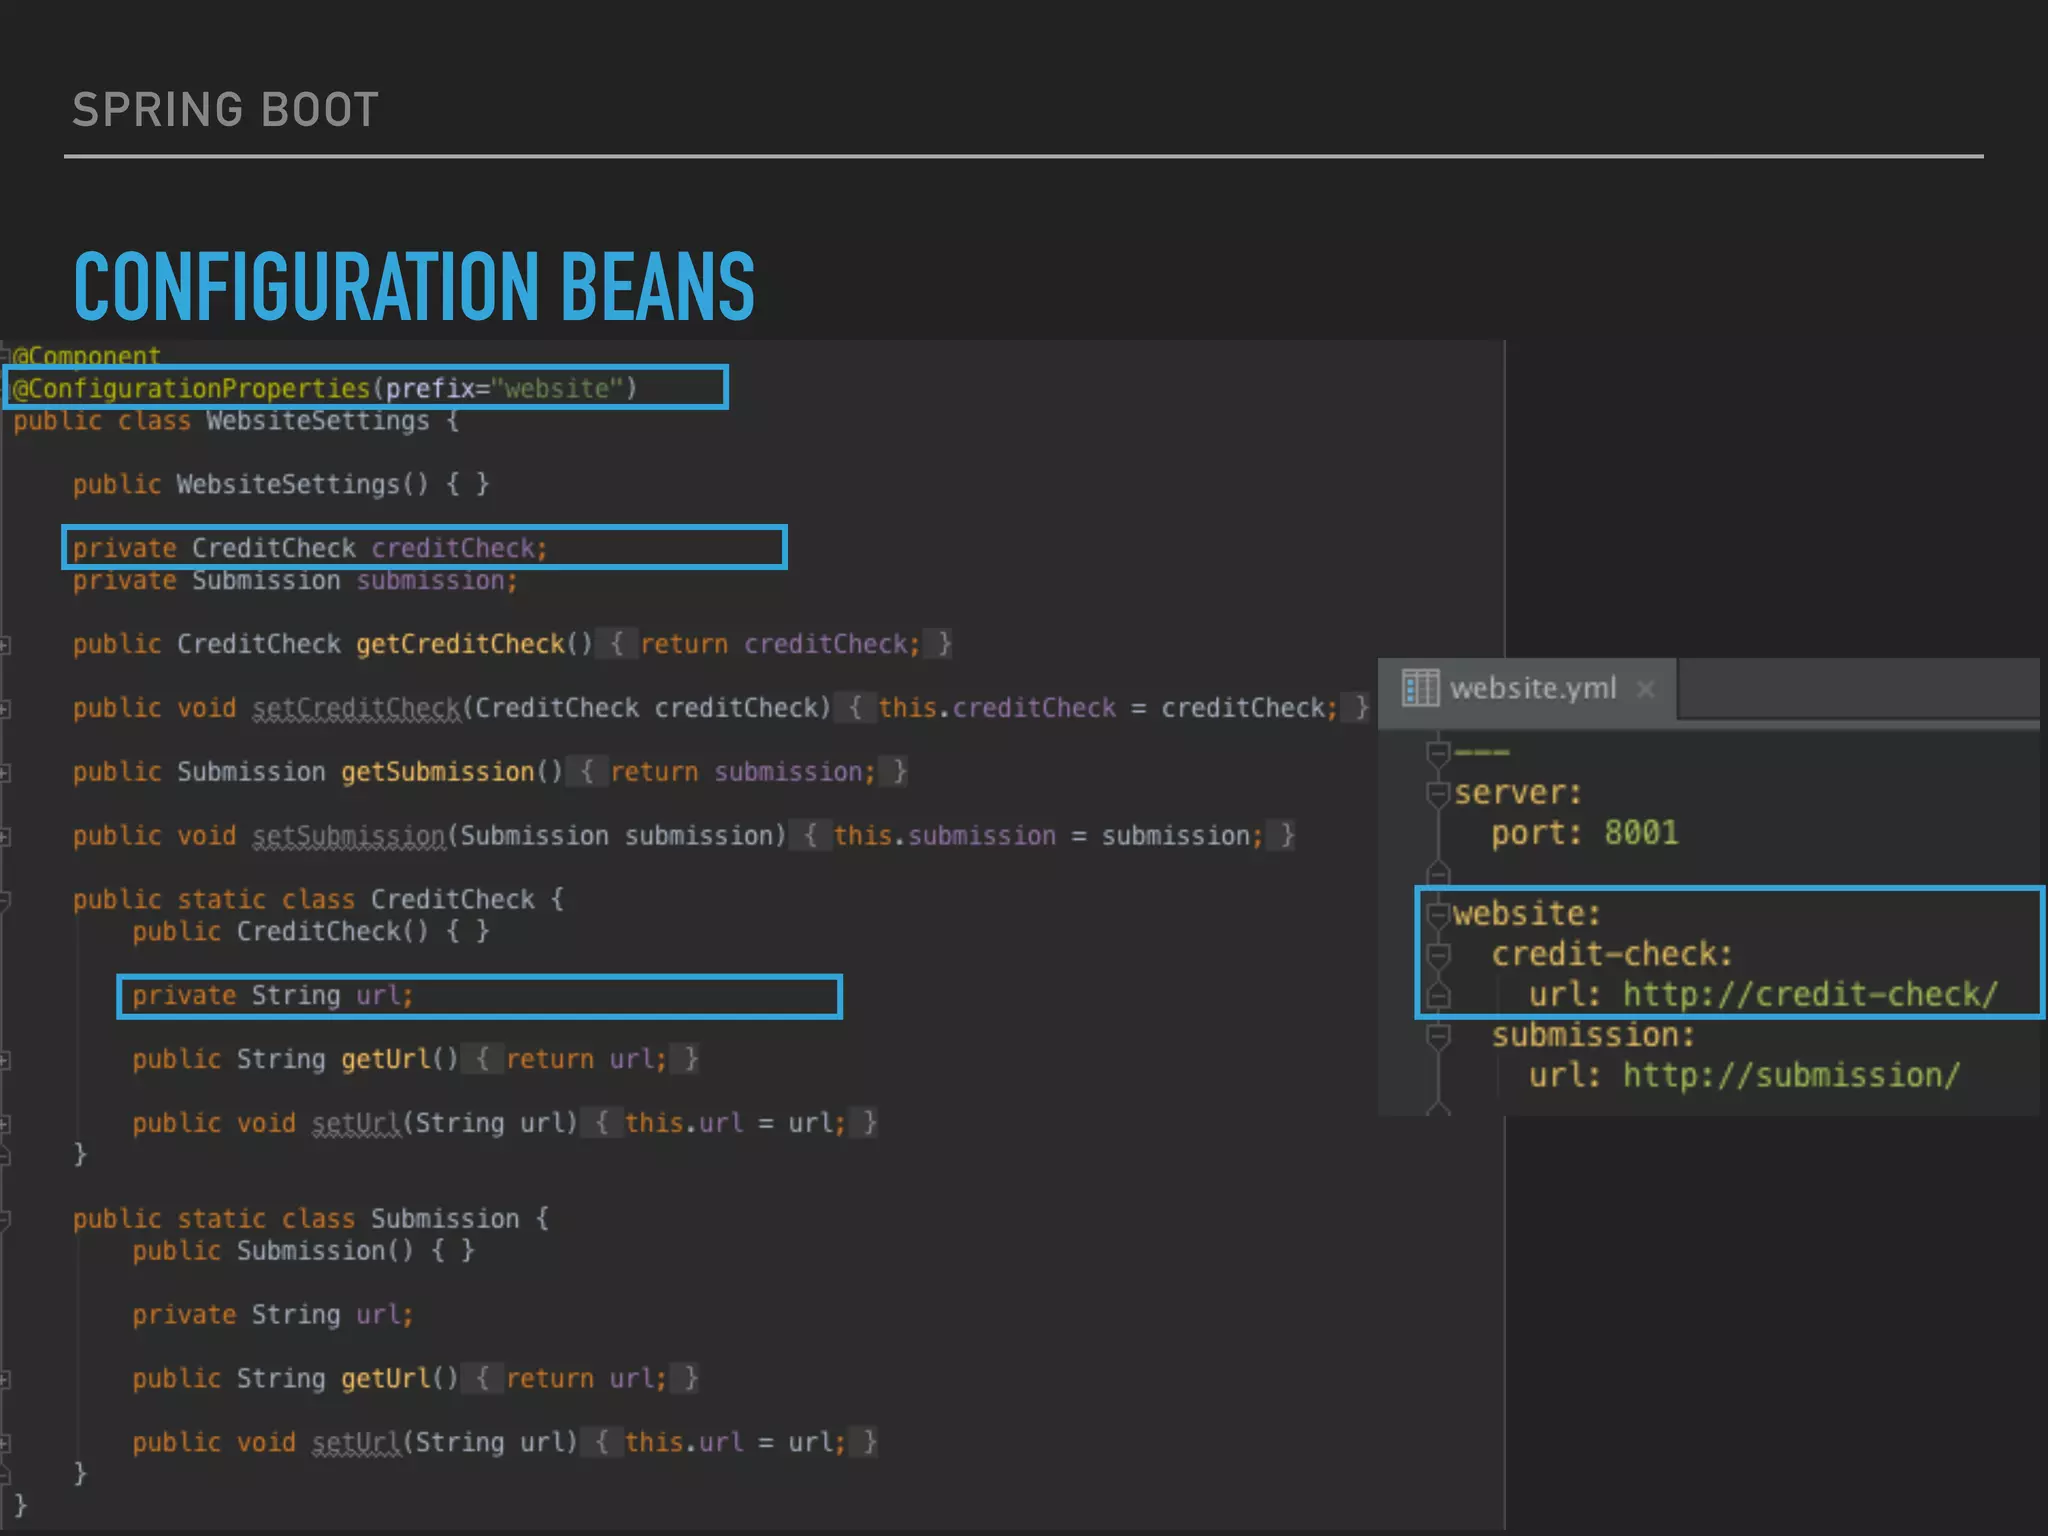Click this.creditCheck = creditCheck assignment
The width and height of the screenshot is (2048, 1536).
(1107, 708)
